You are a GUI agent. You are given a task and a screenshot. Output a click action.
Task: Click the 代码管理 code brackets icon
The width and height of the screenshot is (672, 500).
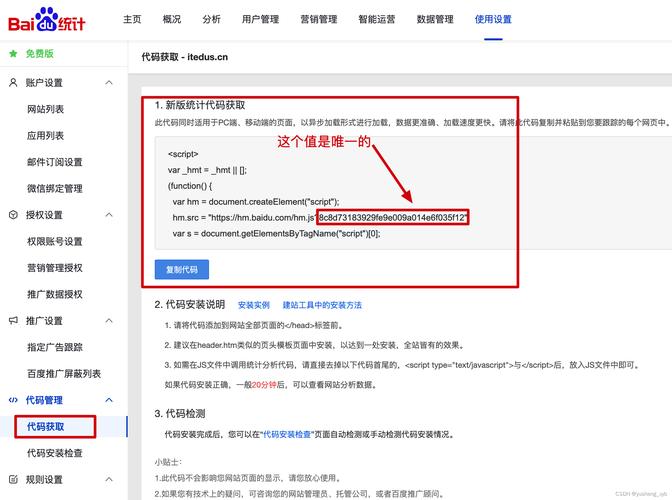coord(13,400)
